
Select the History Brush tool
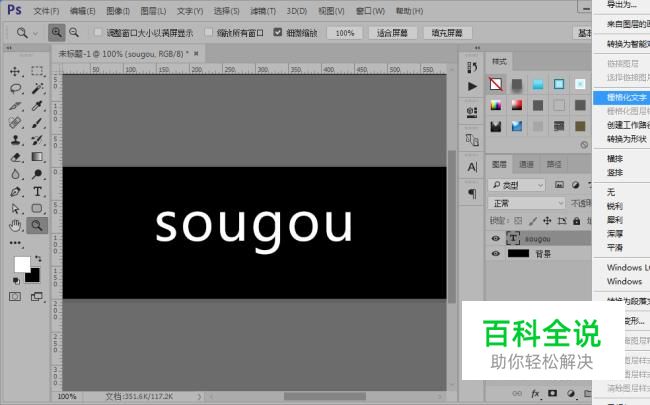tap(37, 140)
